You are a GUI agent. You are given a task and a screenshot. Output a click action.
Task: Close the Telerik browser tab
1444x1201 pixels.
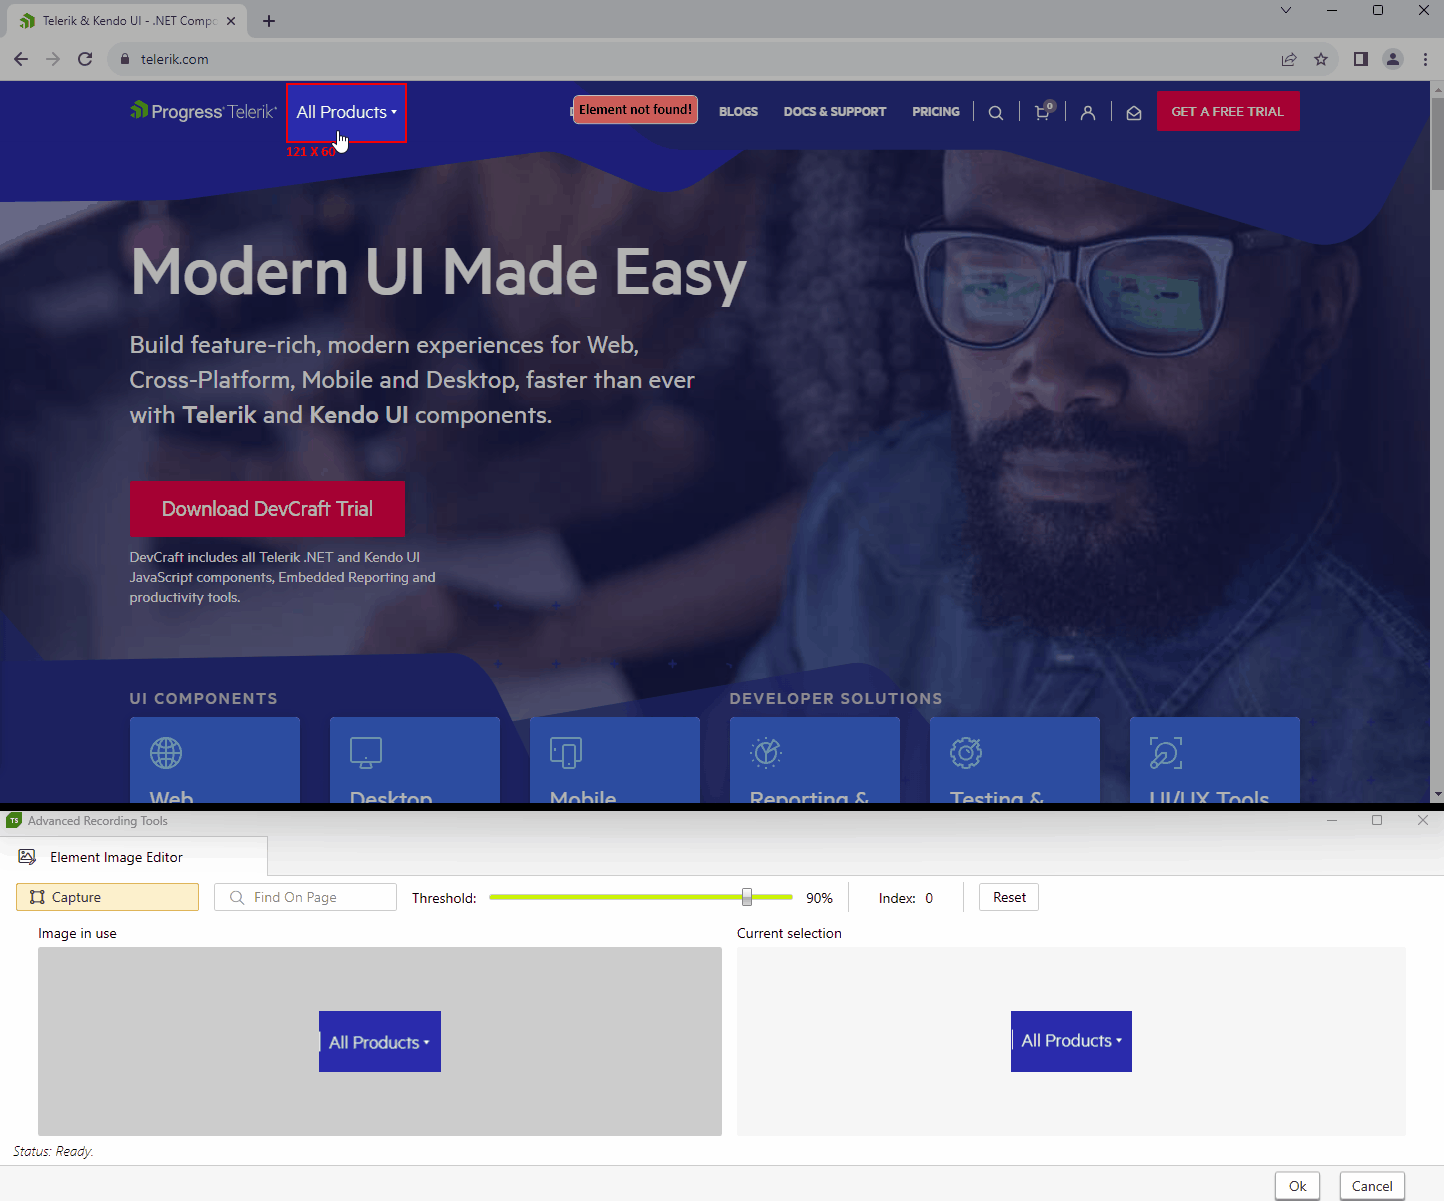pyautogui.click(x=231, y=21)
